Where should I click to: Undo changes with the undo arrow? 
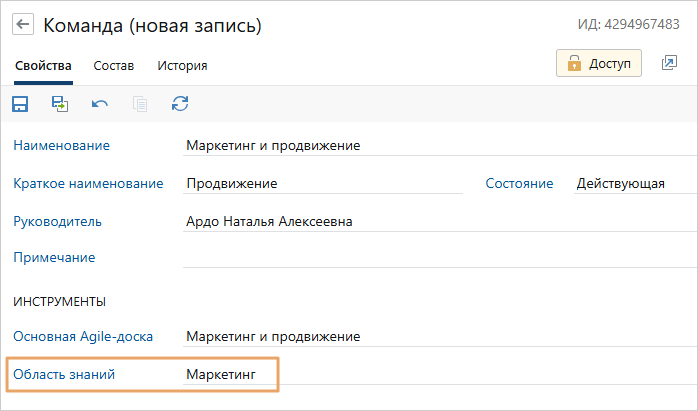[100, 104]
